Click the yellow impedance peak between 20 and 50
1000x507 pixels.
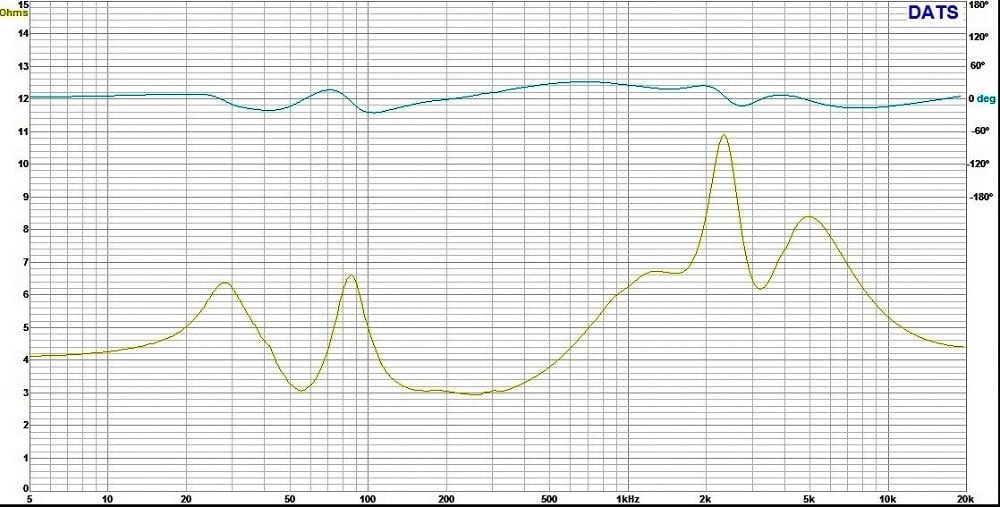point(225,283)
